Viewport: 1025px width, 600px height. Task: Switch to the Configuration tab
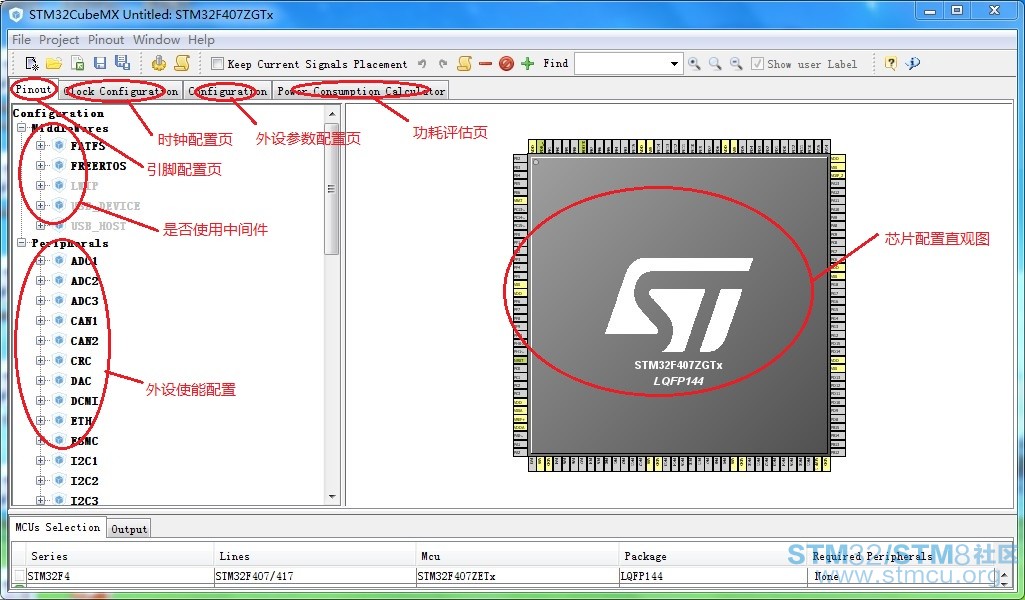[x=227, y=91]
